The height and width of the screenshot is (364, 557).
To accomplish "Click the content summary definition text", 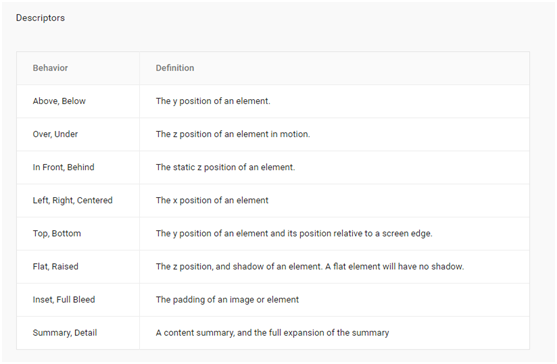I will (272, 333).
